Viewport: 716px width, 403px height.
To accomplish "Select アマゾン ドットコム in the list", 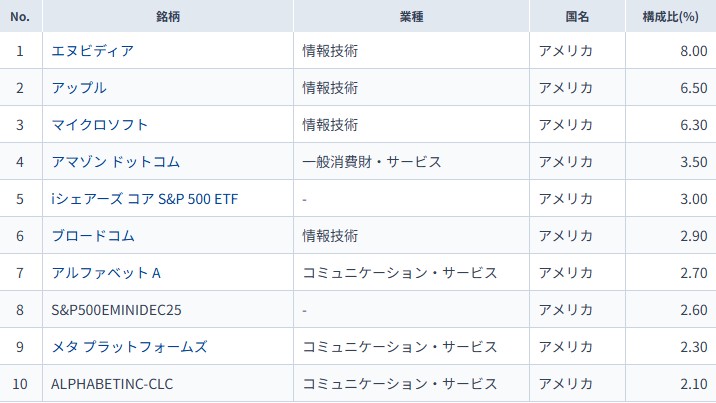I will click(116, 162).
